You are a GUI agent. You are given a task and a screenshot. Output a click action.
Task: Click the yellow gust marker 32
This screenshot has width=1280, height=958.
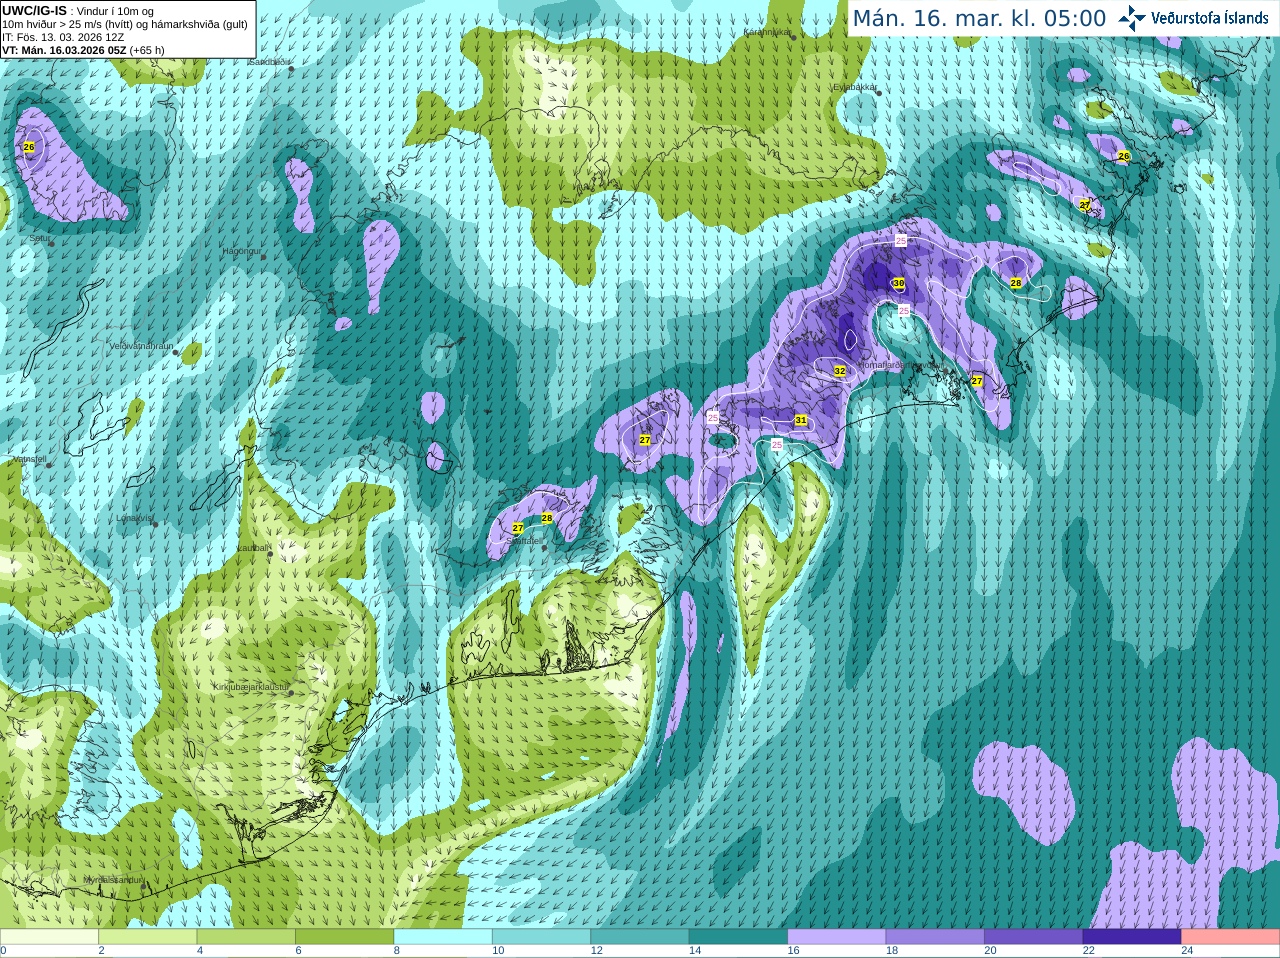[840, 371]
